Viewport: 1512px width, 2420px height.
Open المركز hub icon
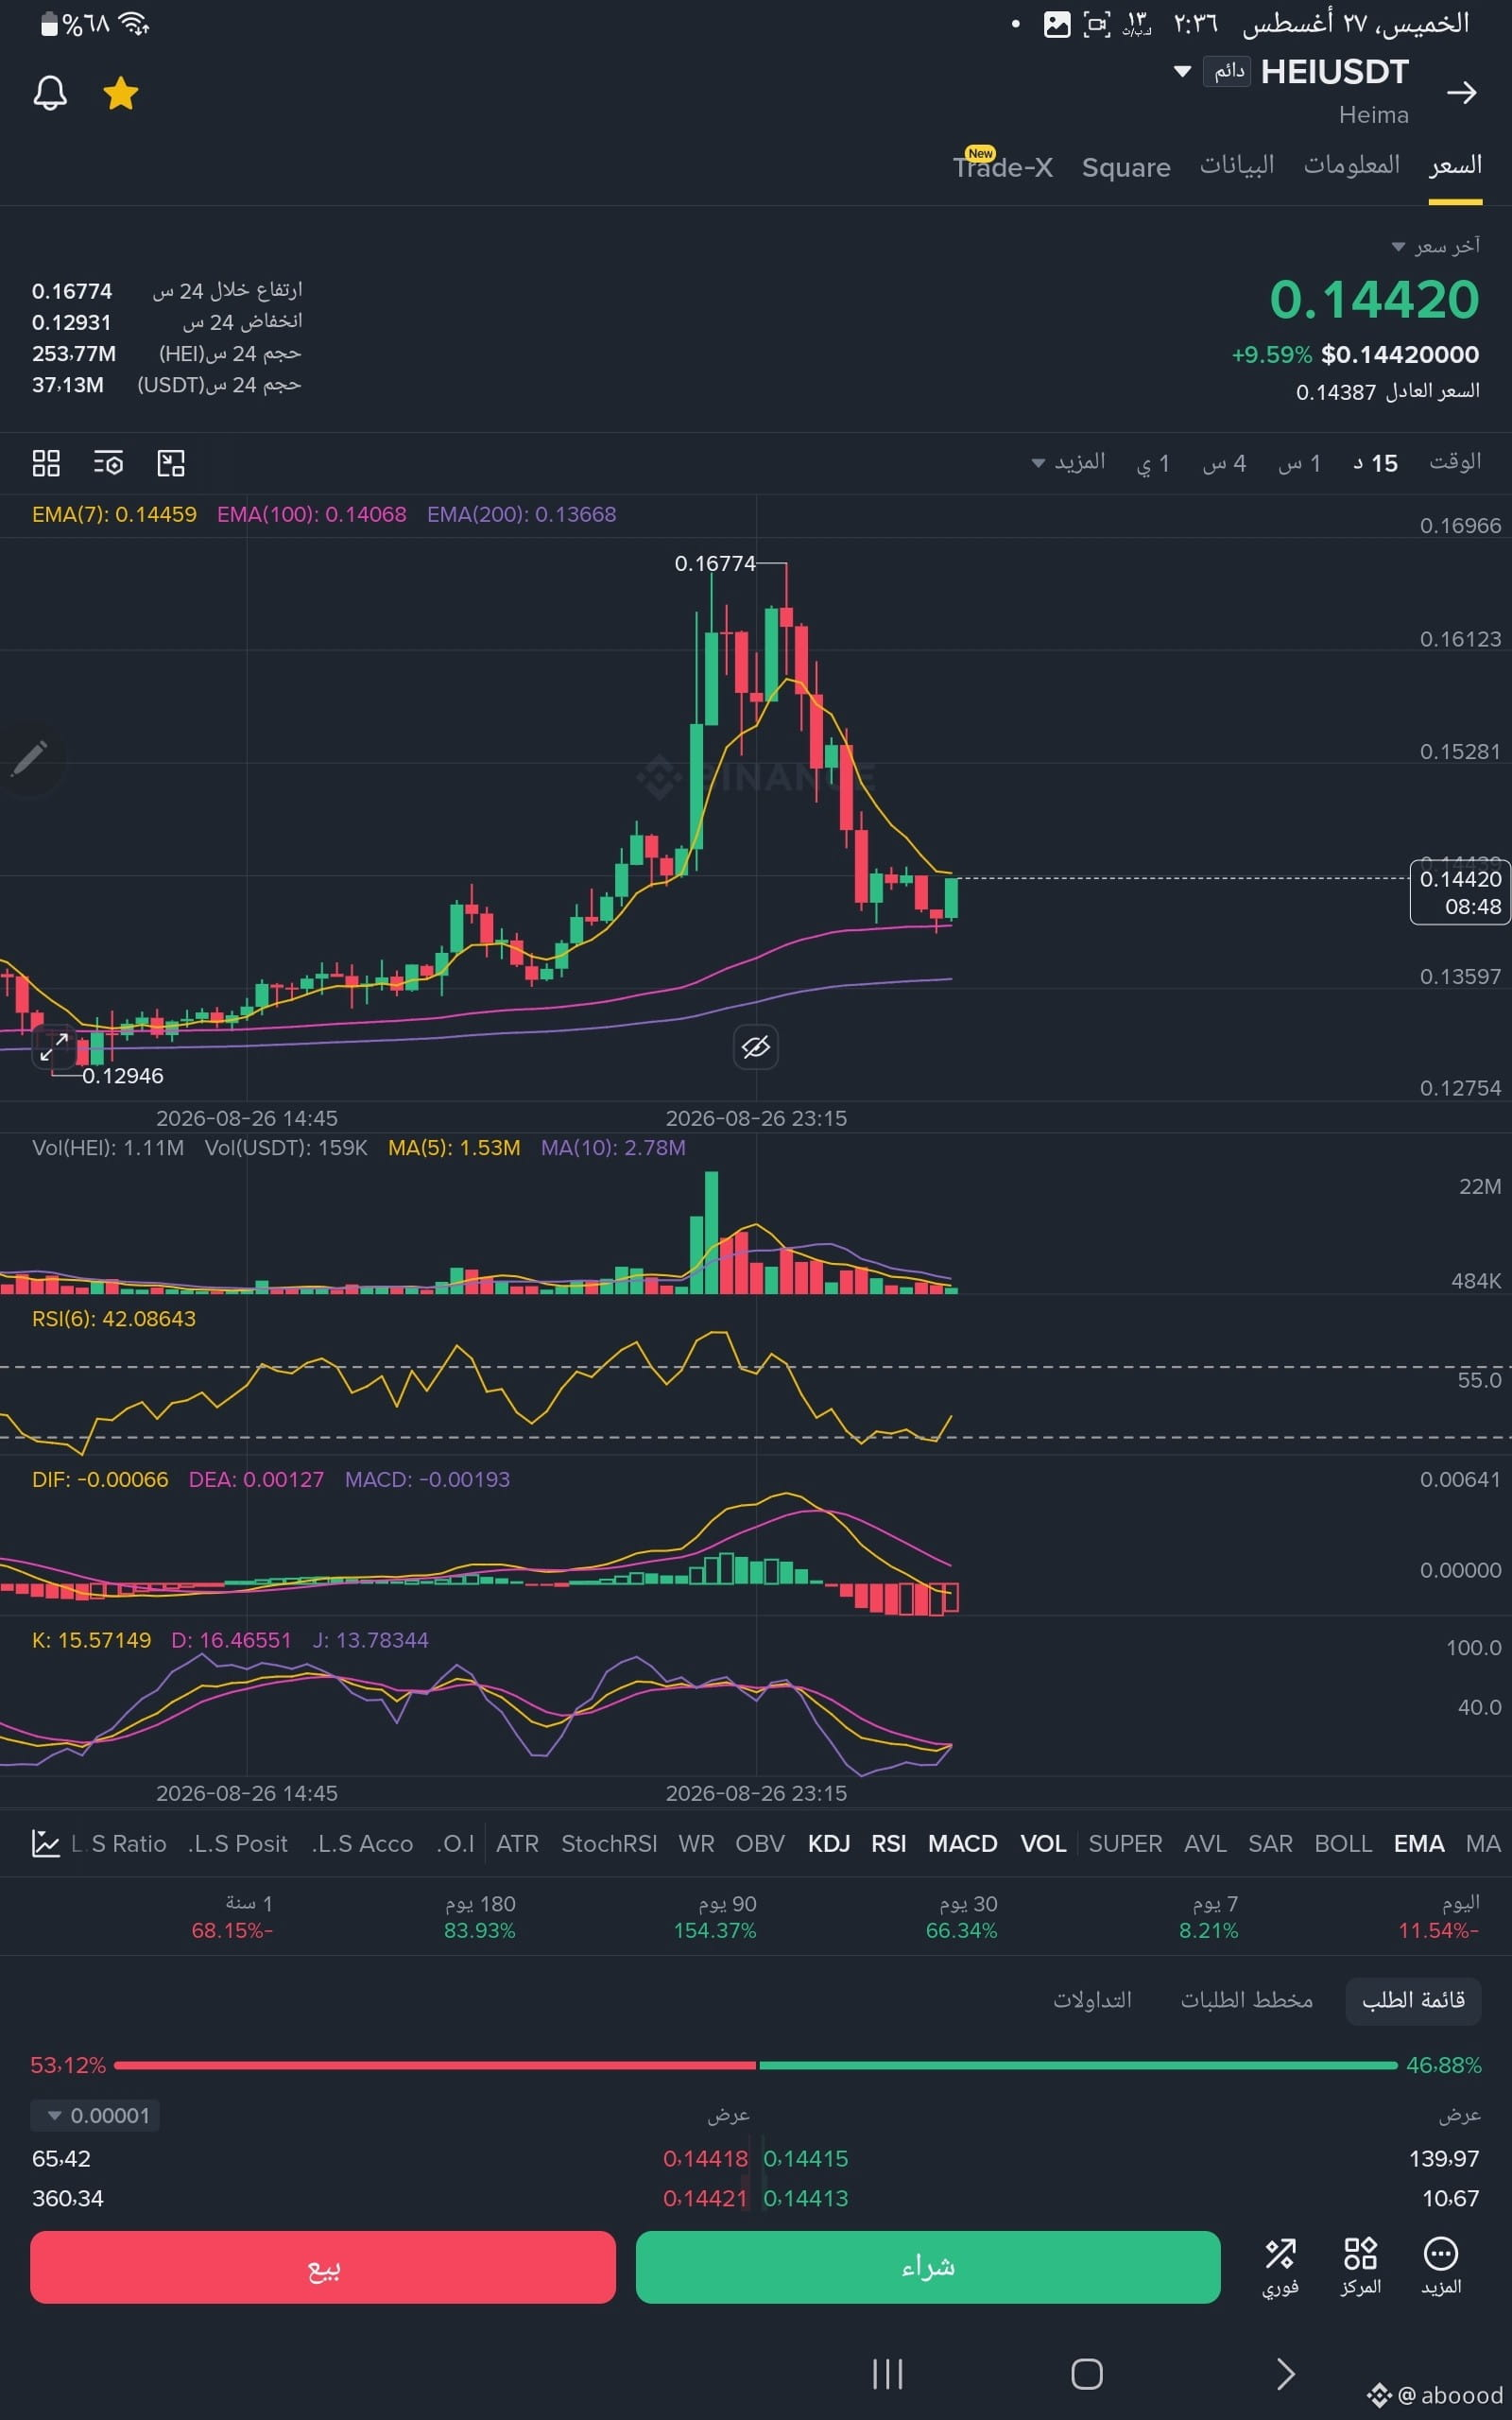point(1360,2266)
